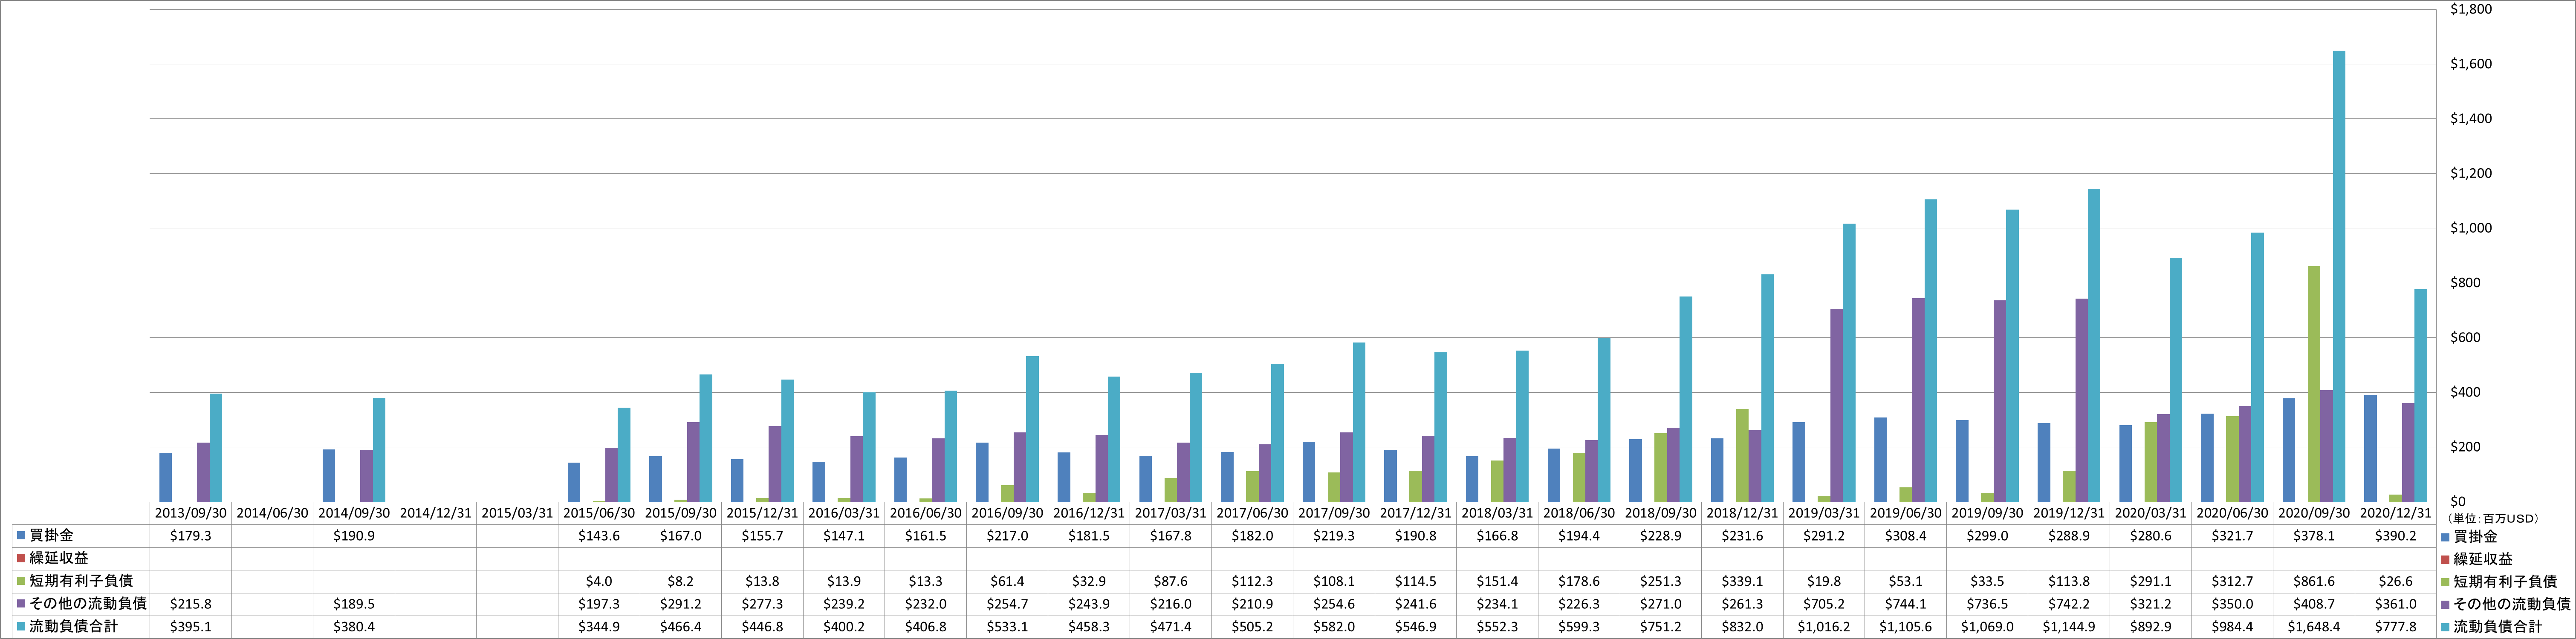
Task: Click the $380.4 cell for 2014/09/30
Action: point(354,627)
